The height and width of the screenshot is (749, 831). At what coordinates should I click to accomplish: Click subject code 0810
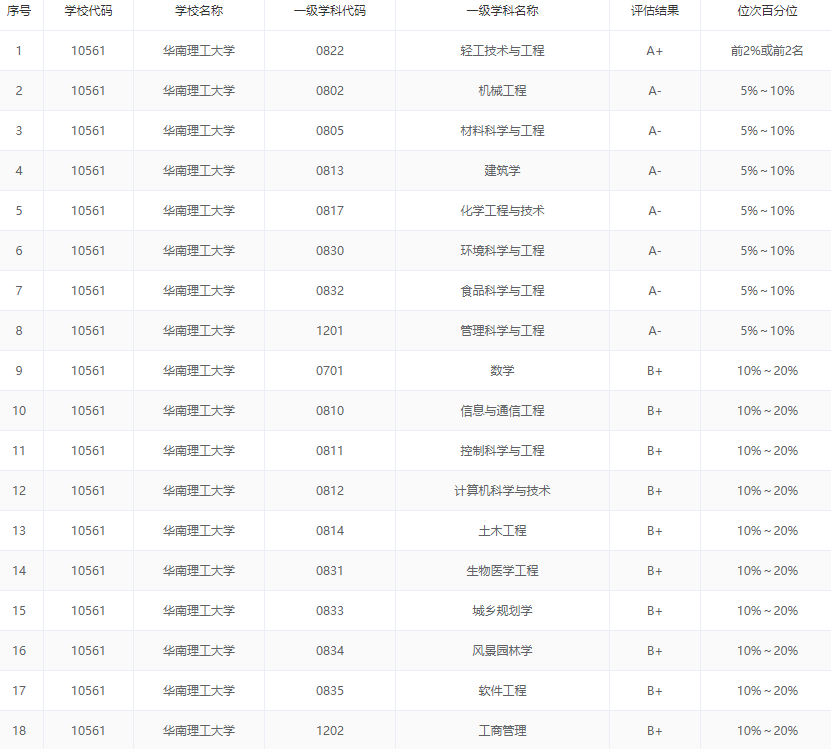(330, 411)
